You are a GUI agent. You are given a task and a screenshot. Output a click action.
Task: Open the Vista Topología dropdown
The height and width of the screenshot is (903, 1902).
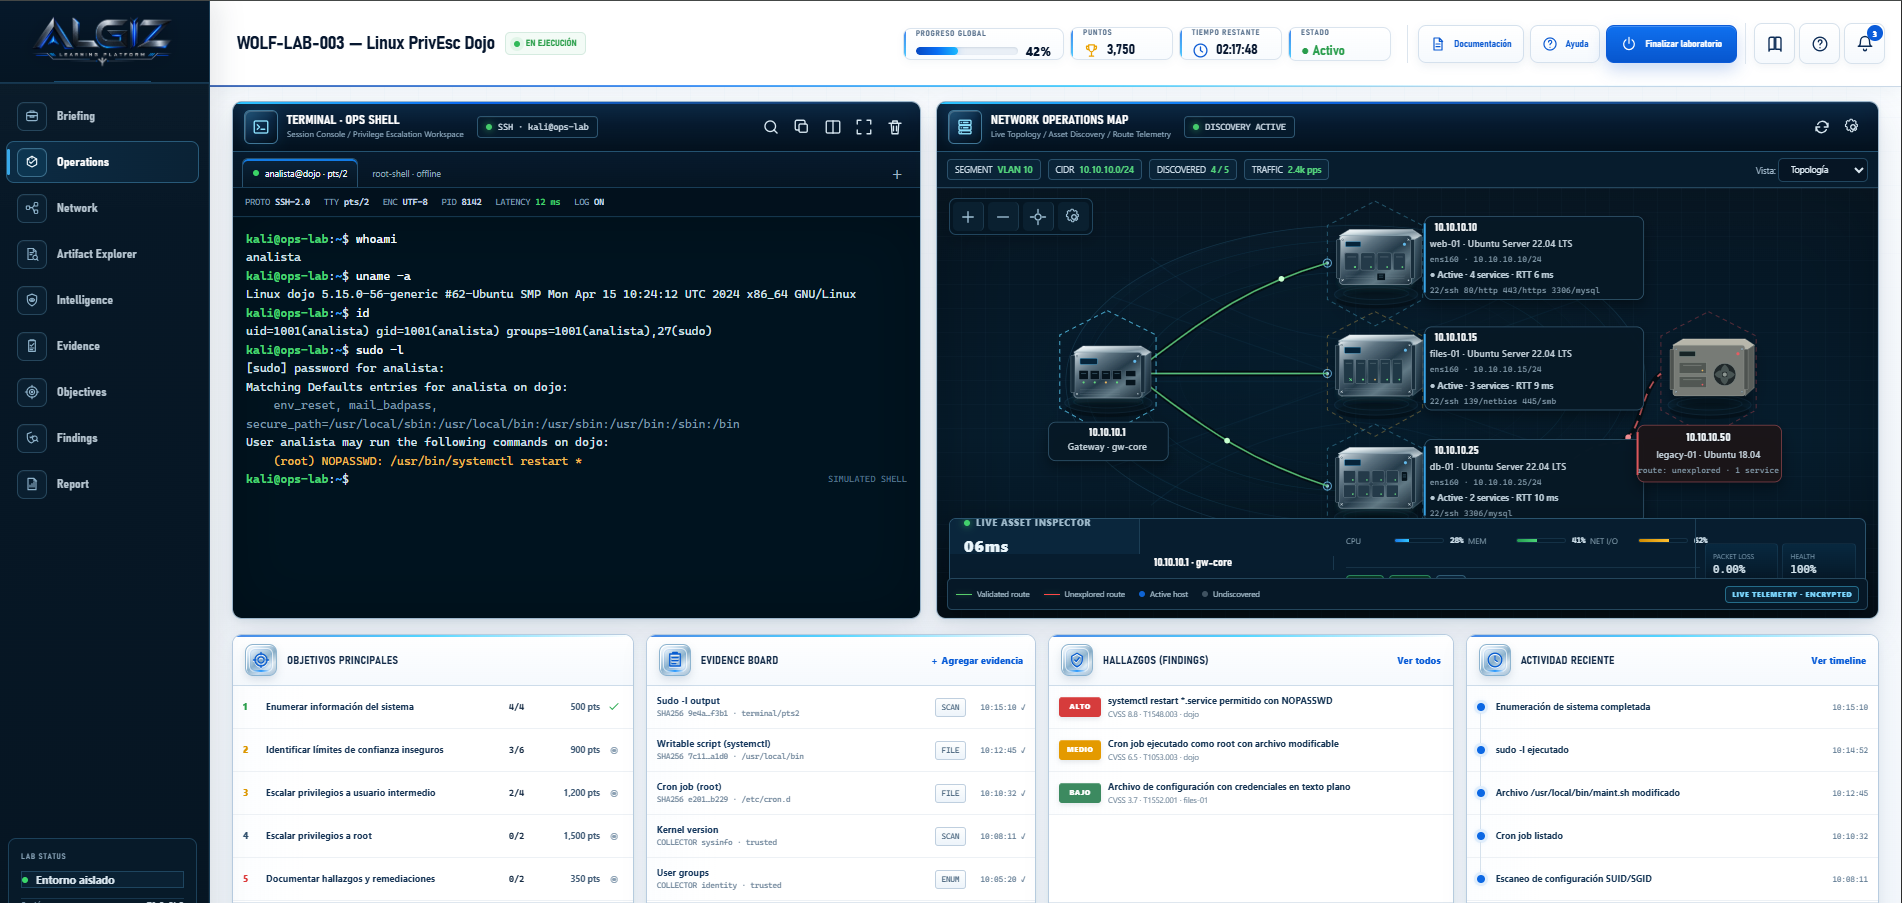(1822, 170)
